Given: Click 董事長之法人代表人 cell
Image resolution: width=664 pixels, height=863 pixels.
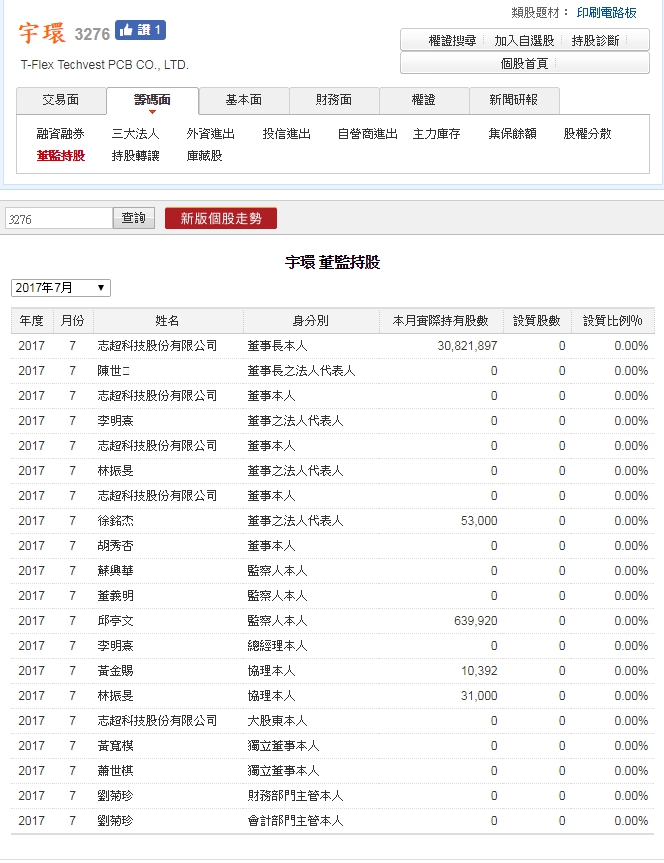Looking at the screenshot, I should tap(301, 371).
